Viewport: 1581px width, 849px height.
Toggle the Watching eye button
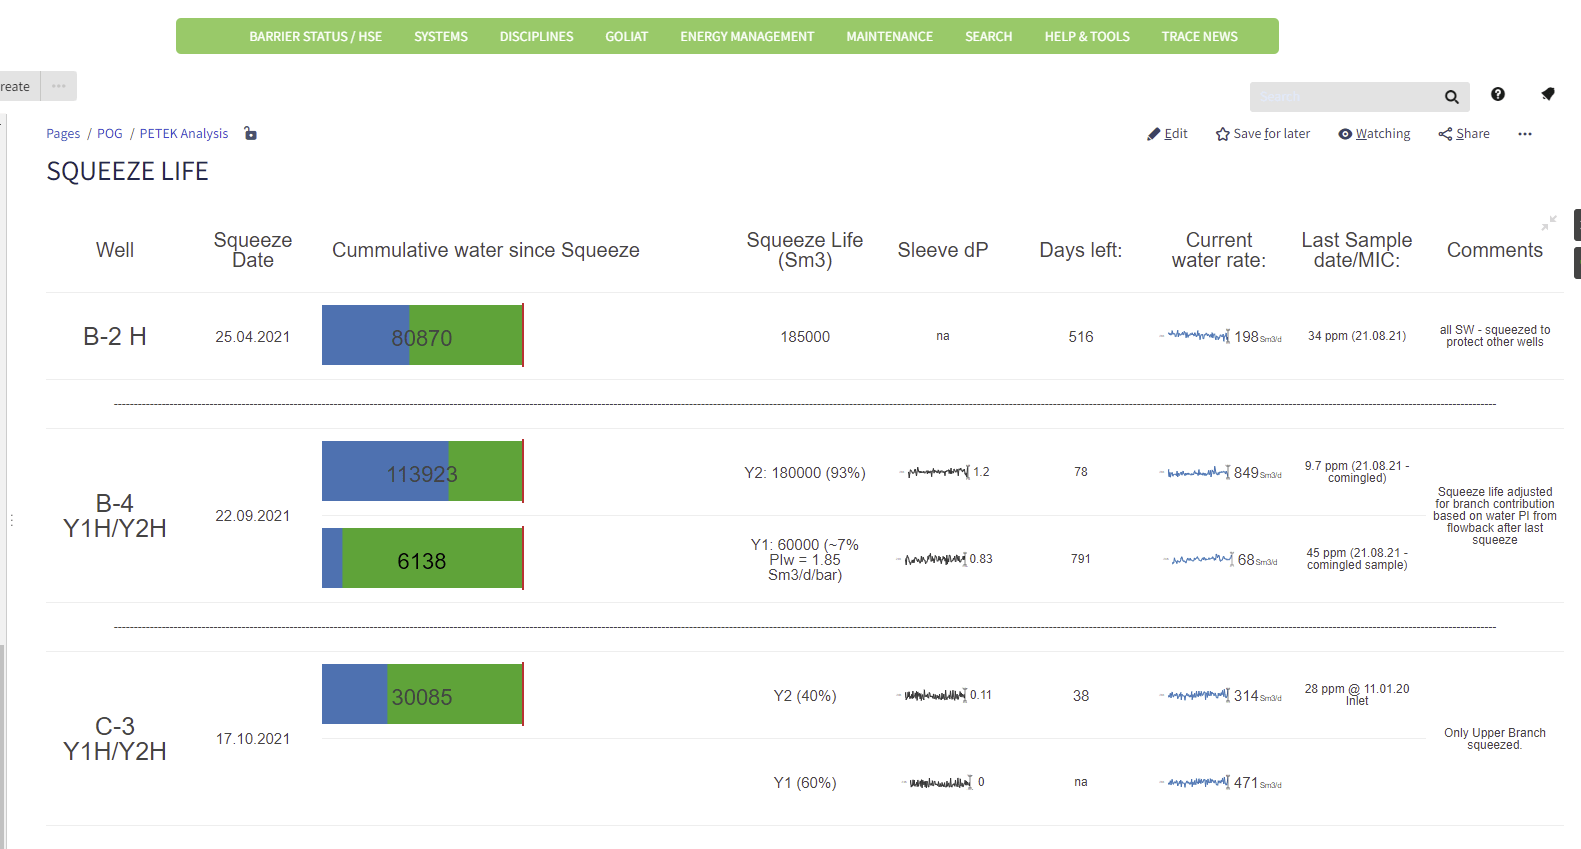(1374, 134)
